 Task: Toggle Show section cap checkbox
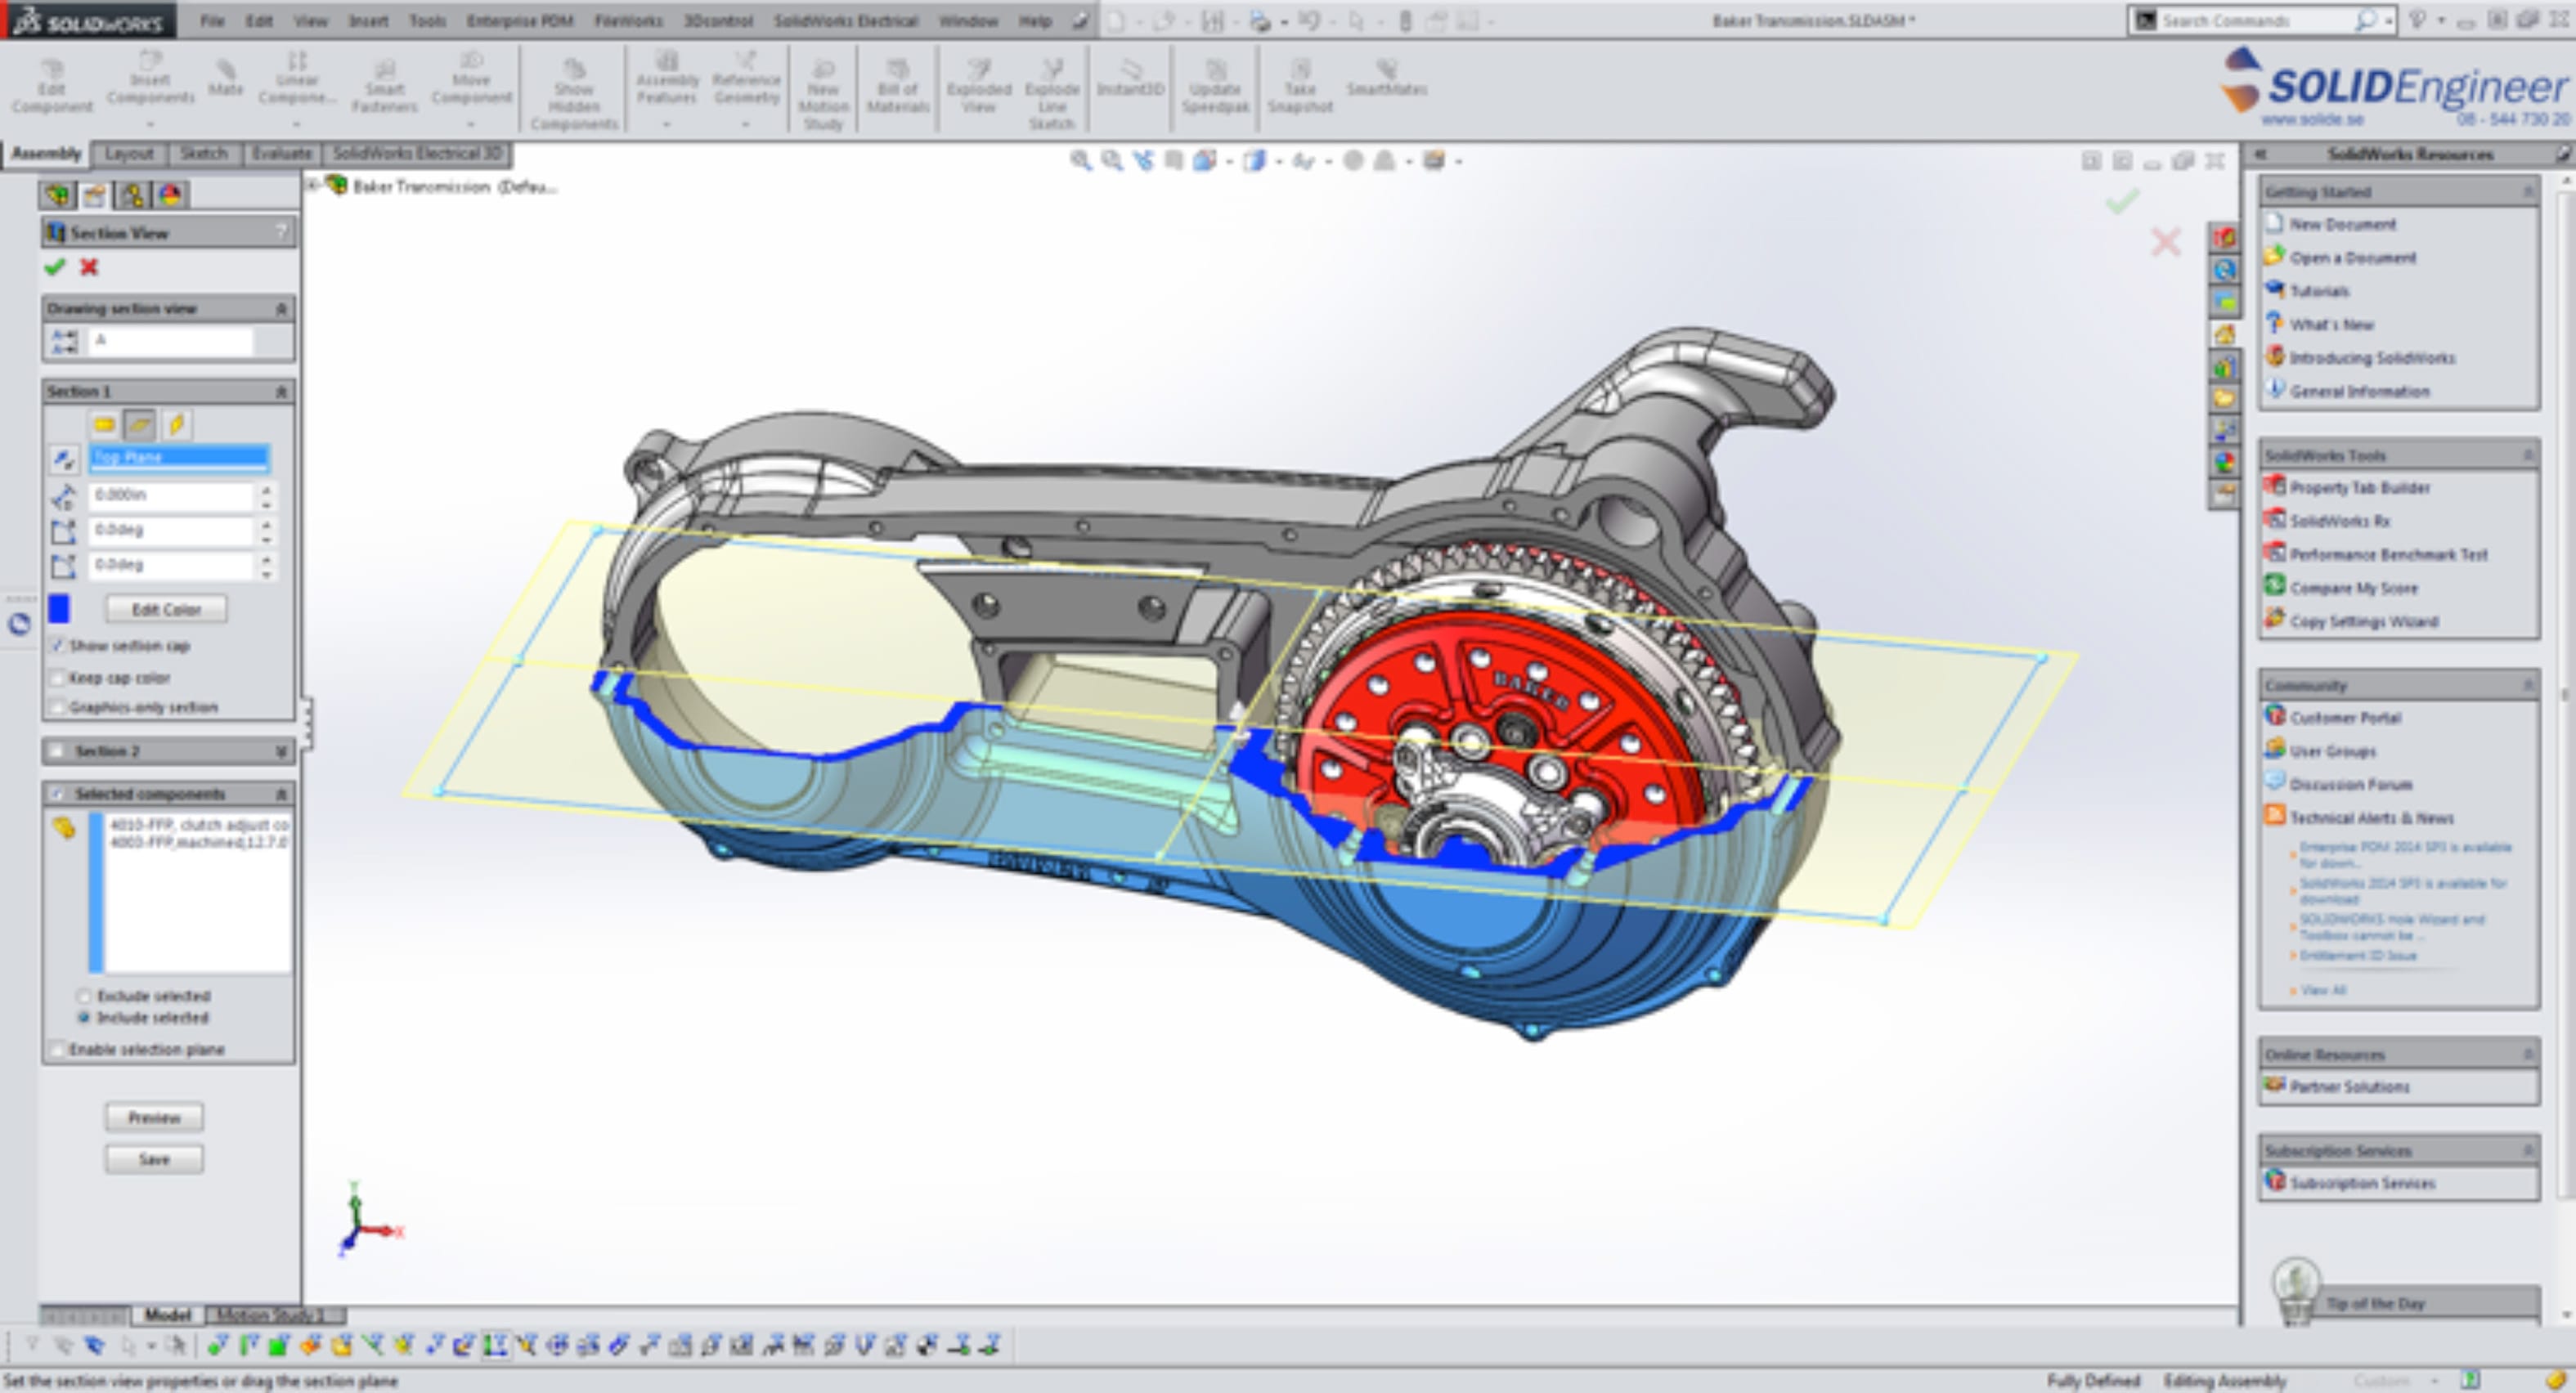tap(58, 646)
